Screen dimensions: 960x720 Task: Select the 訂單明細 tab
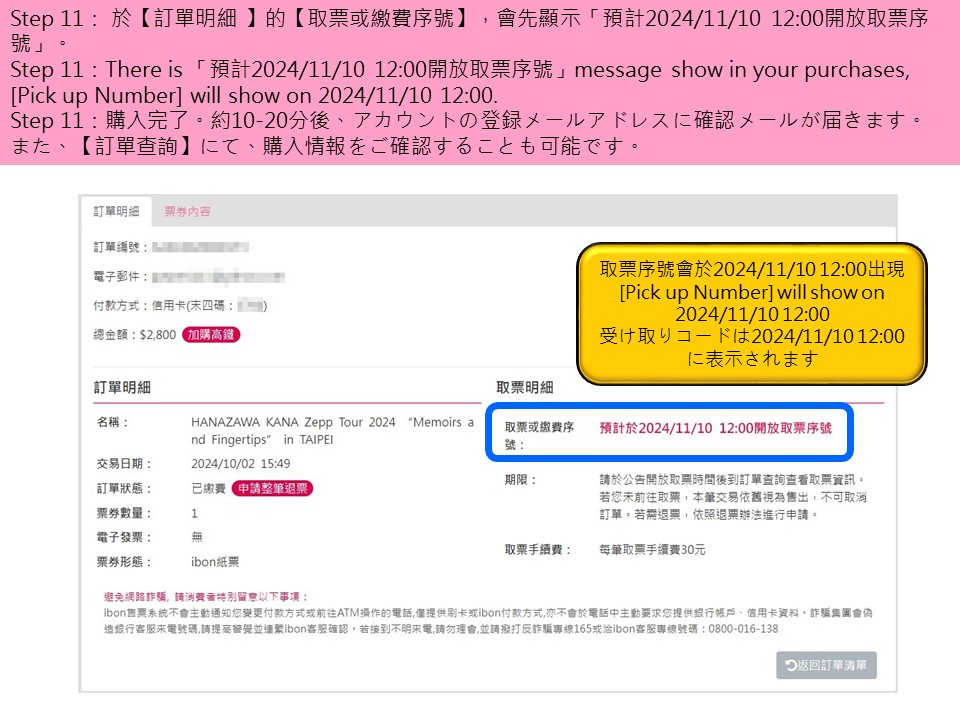coord(116,212)
